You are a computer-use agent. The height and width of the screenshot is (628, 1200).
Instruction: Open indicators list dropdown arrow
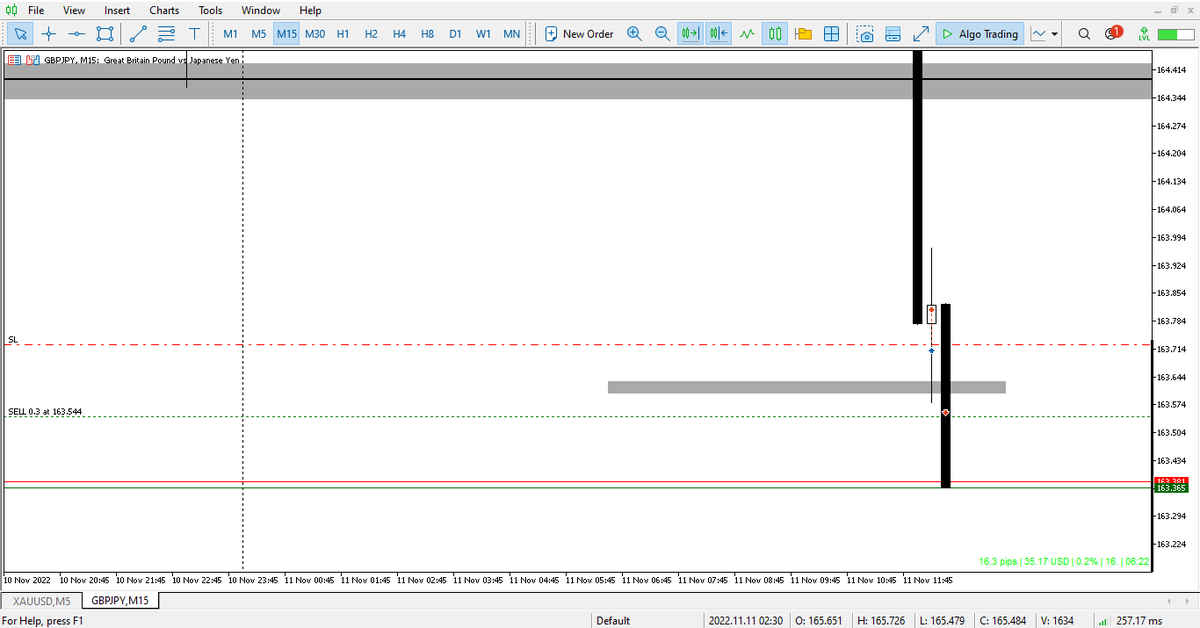pos(1055,34)
